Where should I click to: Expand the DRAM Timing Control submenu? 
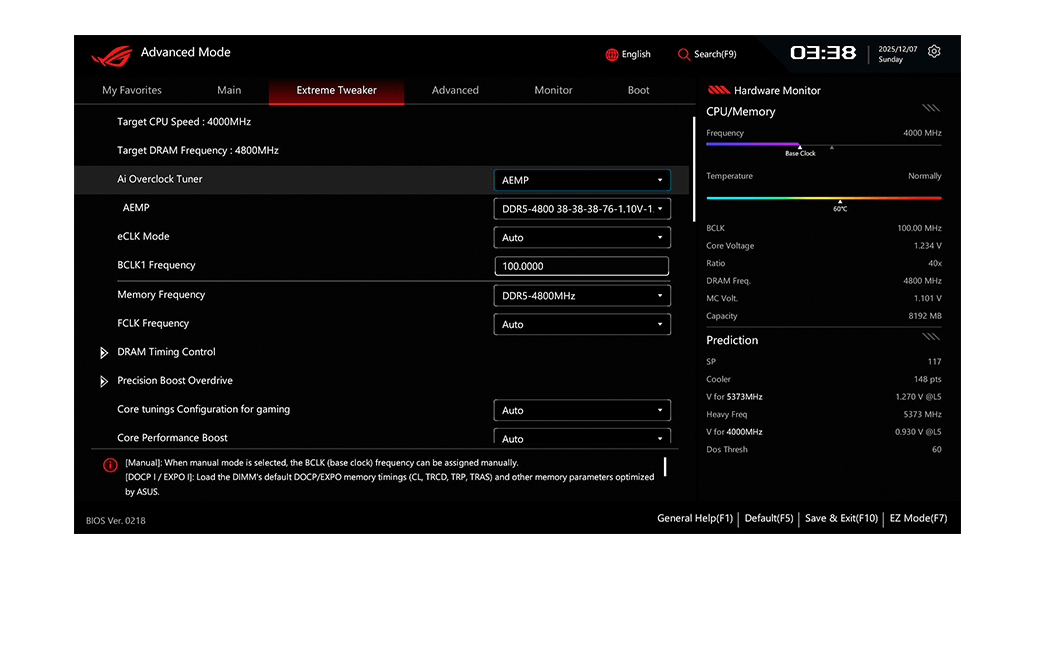coord(104,353)
